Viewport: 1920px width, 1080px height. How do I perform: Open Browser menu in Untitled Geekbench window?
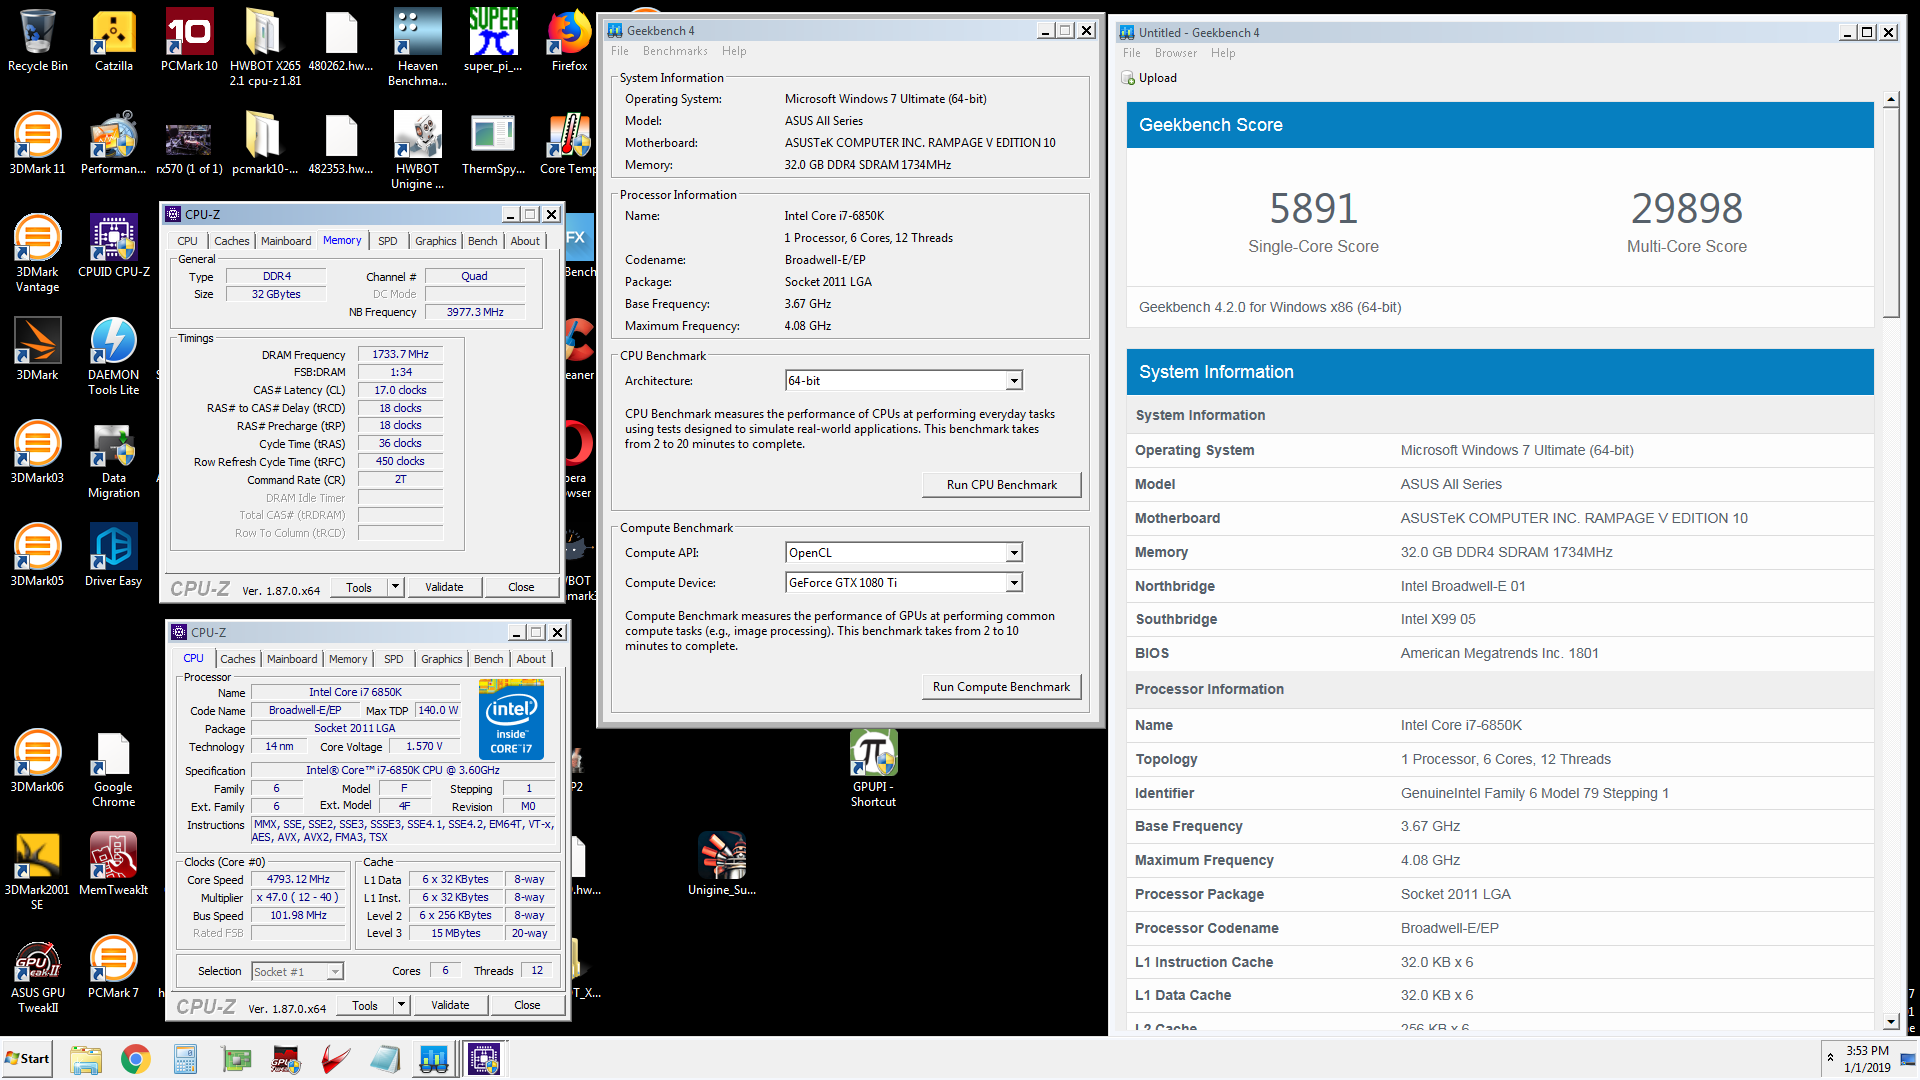click(x=1175, y=53)
